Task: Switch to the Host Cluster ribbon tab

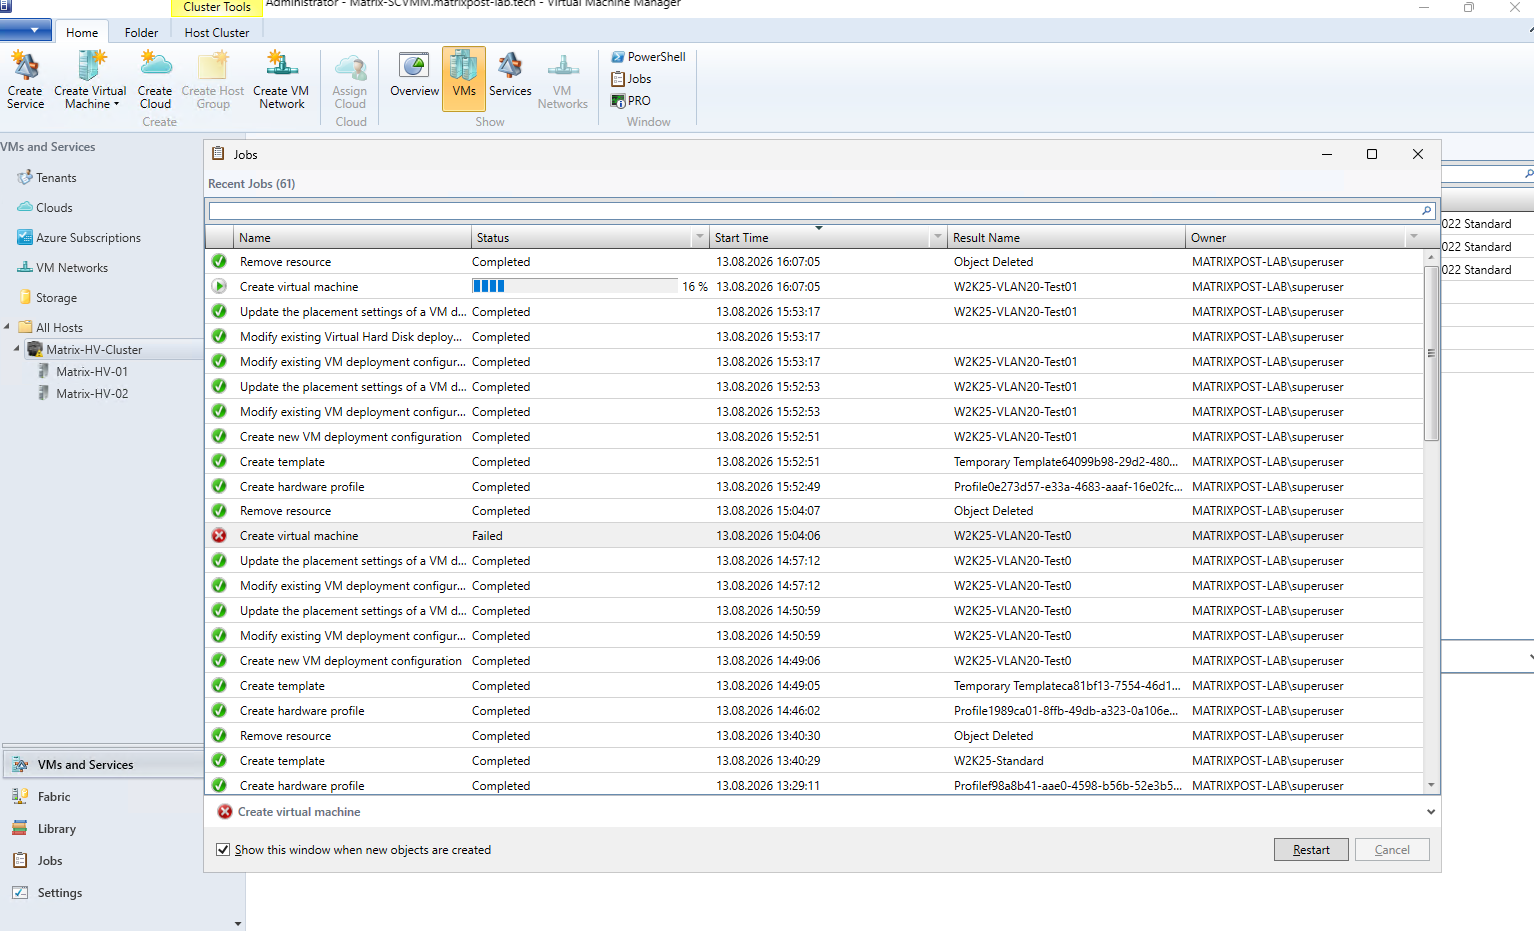Action: pyautogui.click(x=217, y=32)
